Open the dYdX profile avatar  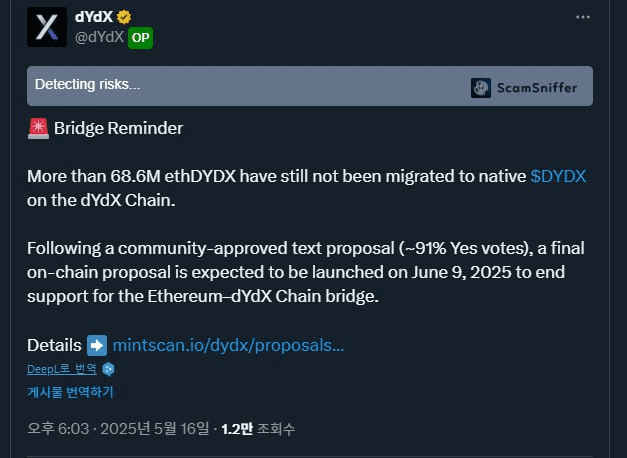click(47, 27)
